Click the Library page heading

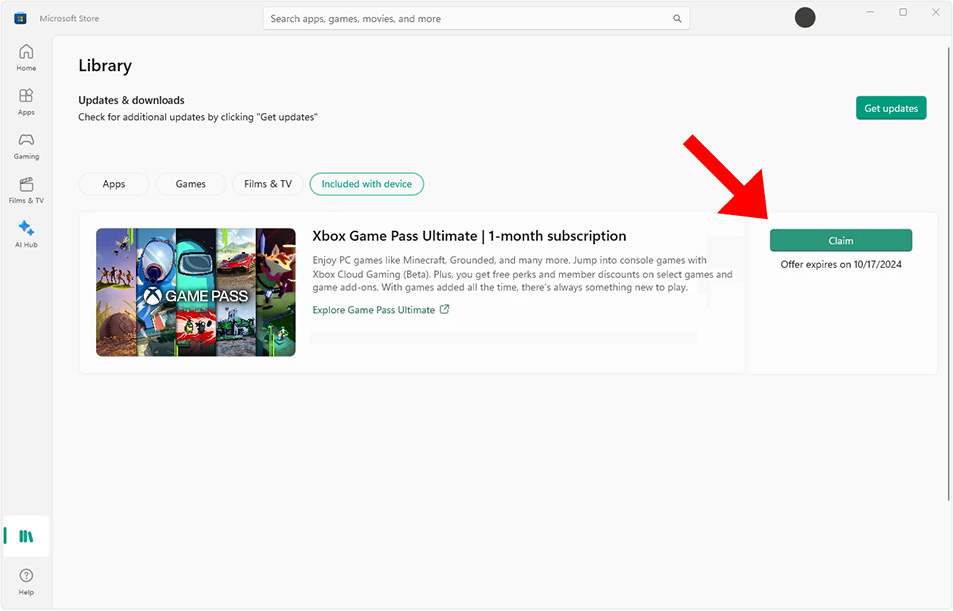[x=105, y=66]
